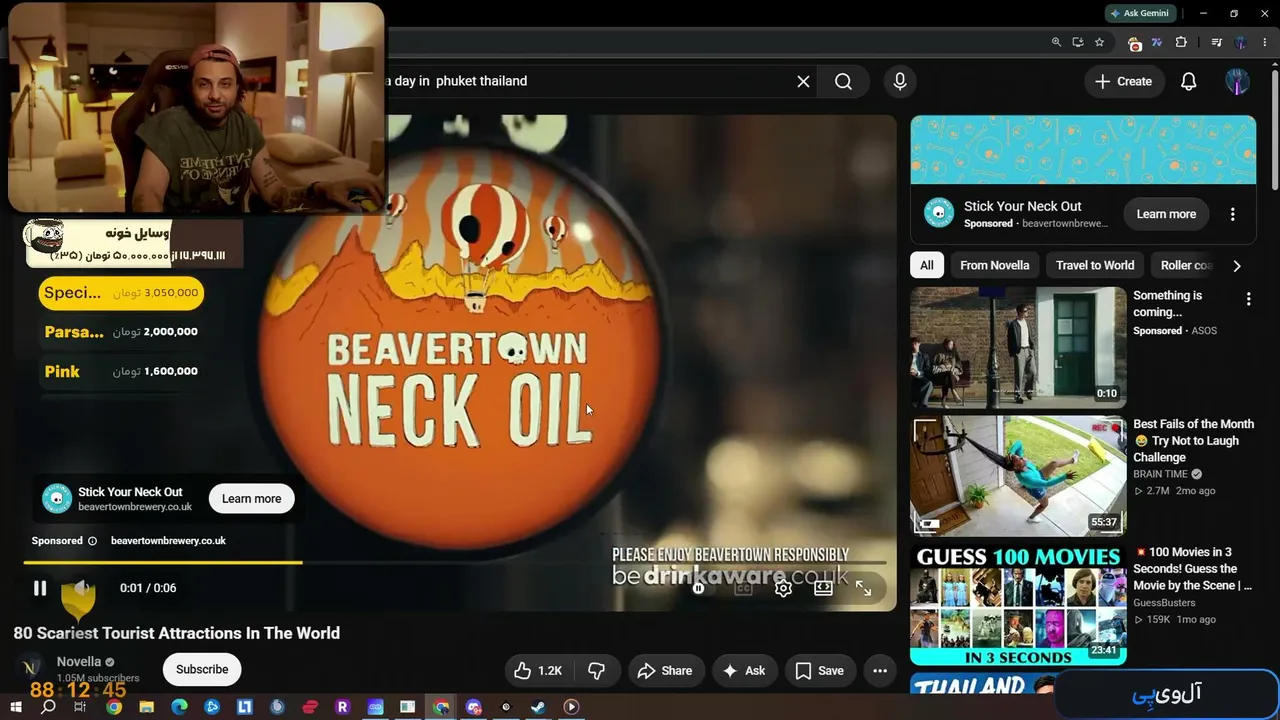Show more filter chips with right arrow
1280x720 pixels.
(x=1237, y=265)
